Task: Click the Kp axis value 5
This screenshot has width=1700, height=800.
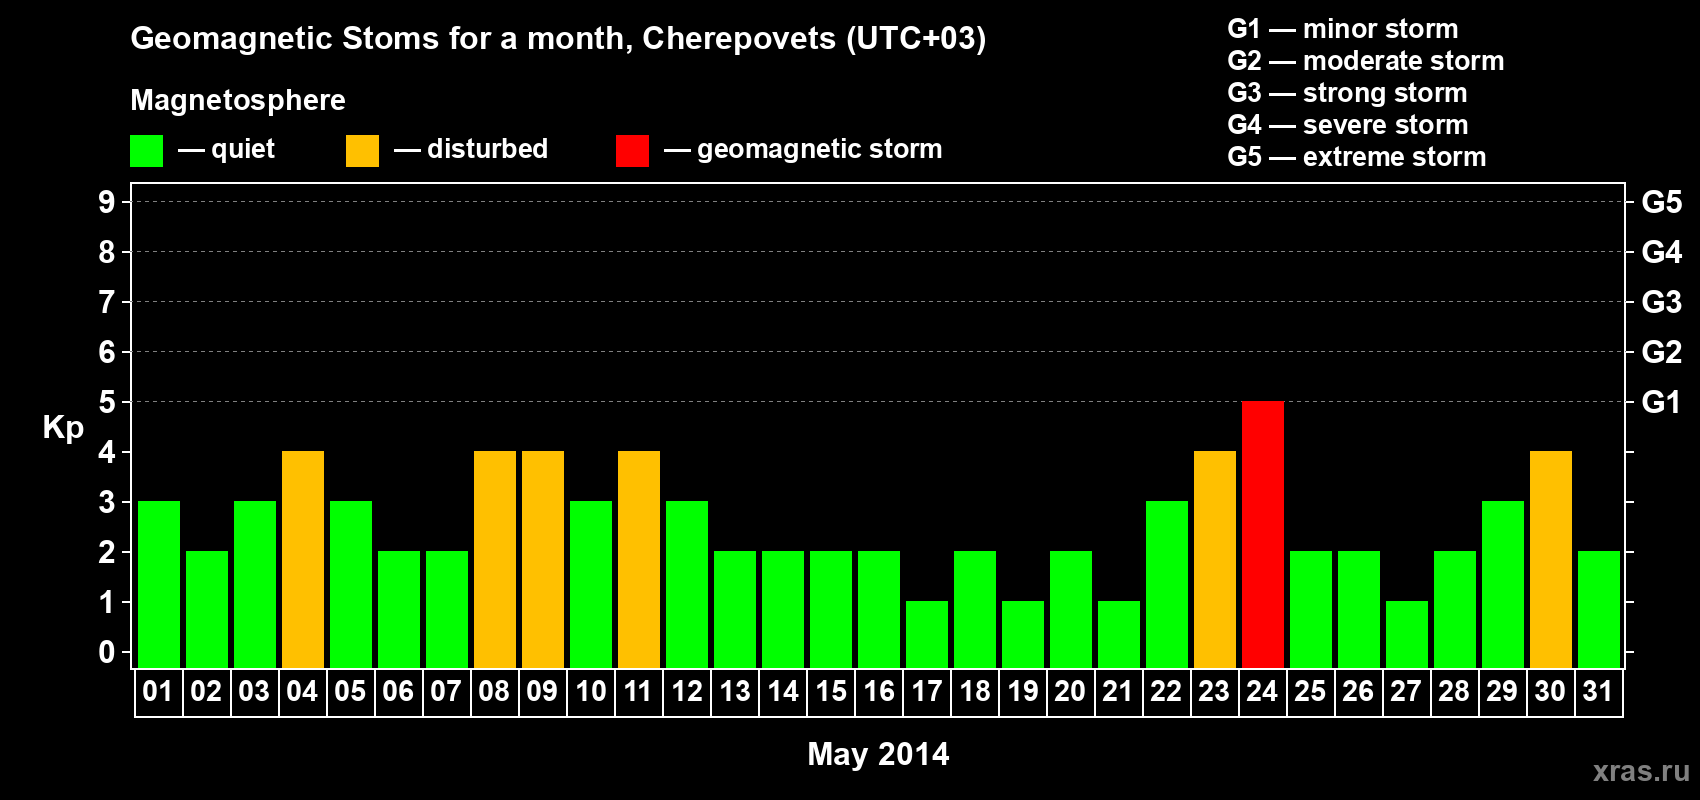Action: point(107,402)
